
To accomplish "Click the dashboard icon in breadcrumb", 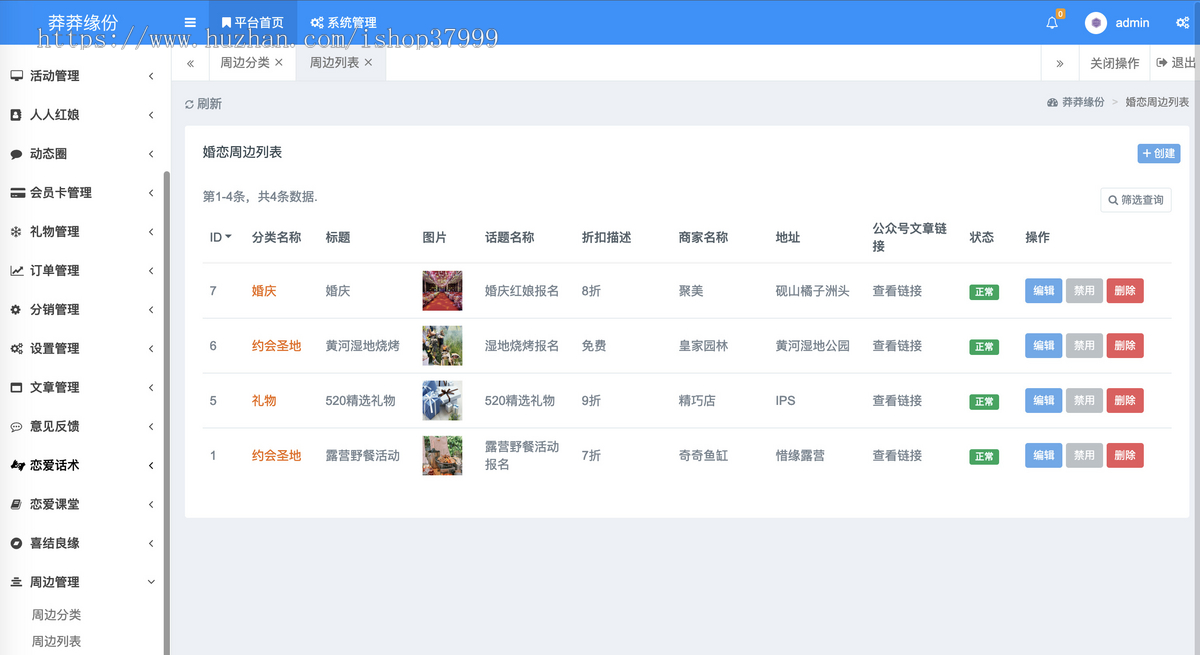I will coord(1052,103).
